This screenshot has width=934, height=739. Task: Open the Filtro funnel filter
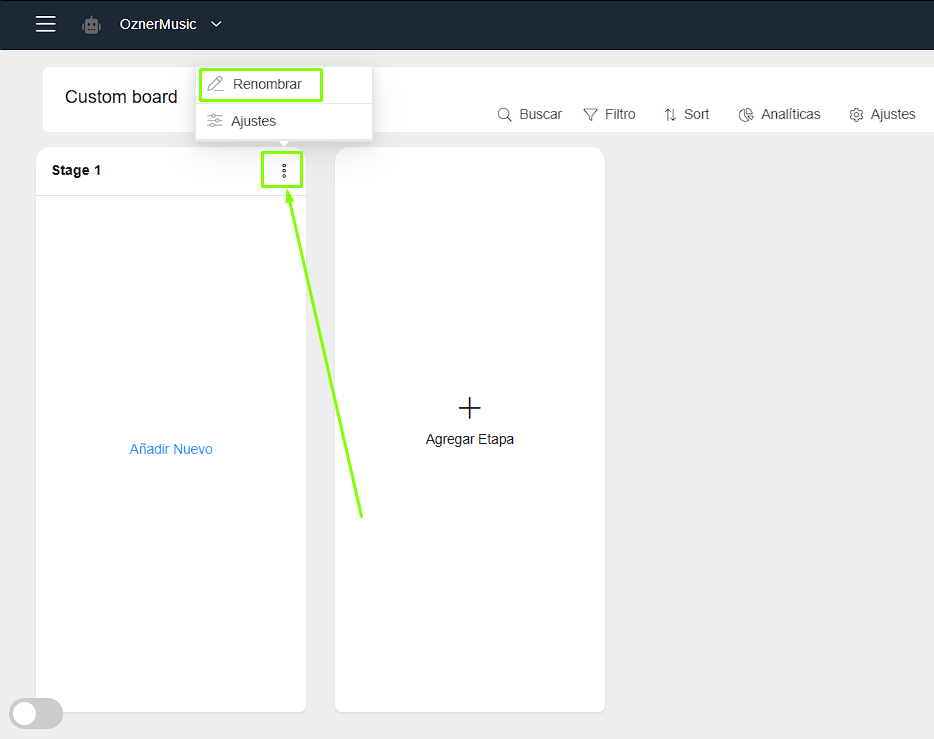tap(591, 115)
